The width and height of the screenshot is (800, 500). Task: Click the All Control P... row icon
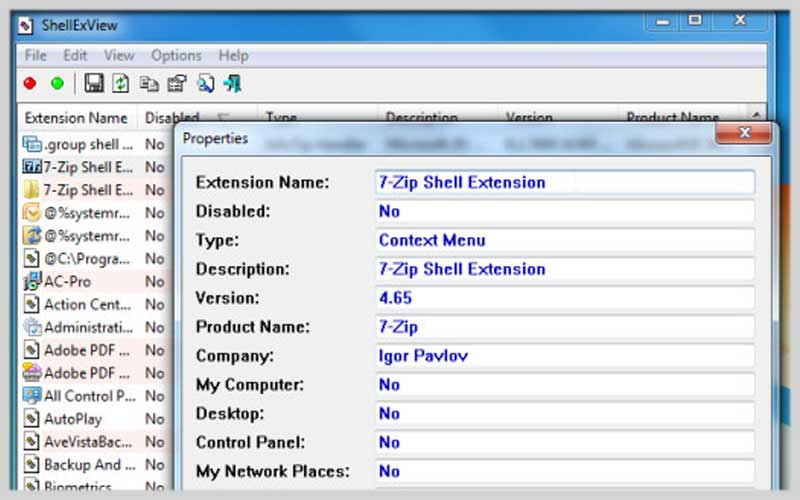32,396
